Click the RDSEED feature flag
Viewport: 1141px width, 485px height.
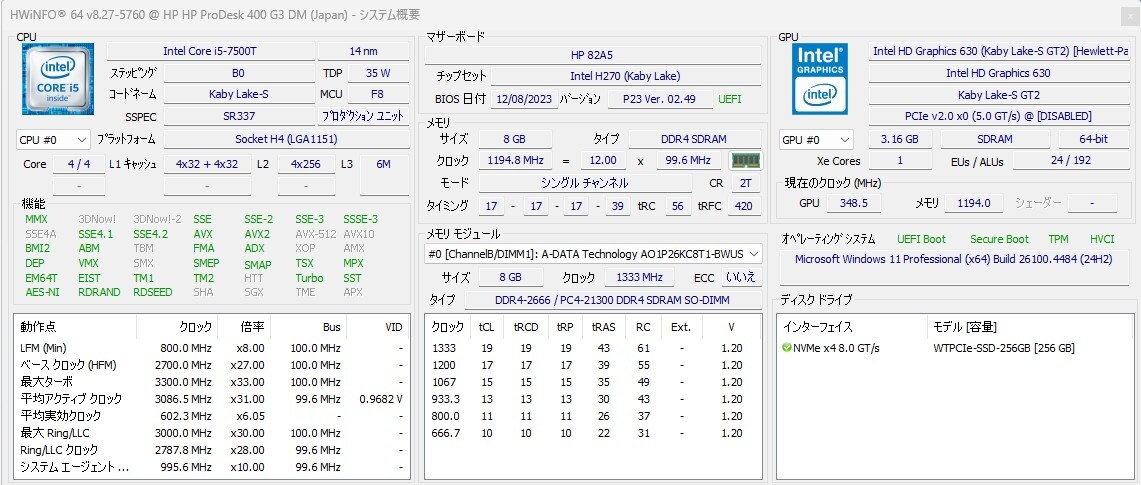click(x=153, y=292)
